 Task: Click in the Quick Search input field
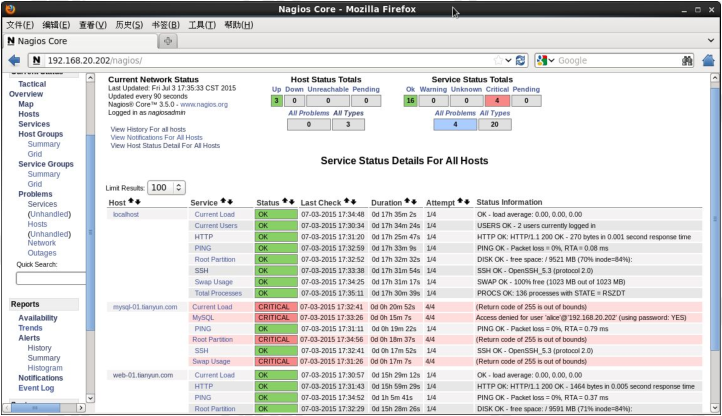click(51, 278)
